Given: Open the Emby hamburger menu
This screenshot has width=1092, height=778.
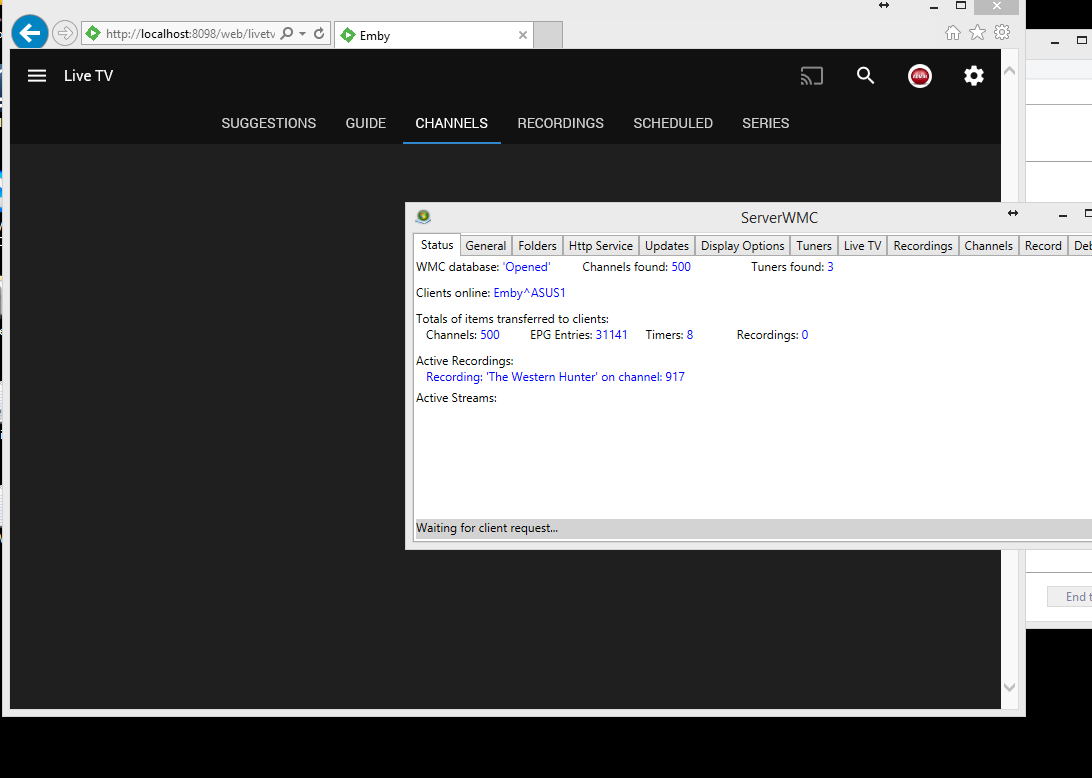Looking at the screenshot, I should click(37, 76).
